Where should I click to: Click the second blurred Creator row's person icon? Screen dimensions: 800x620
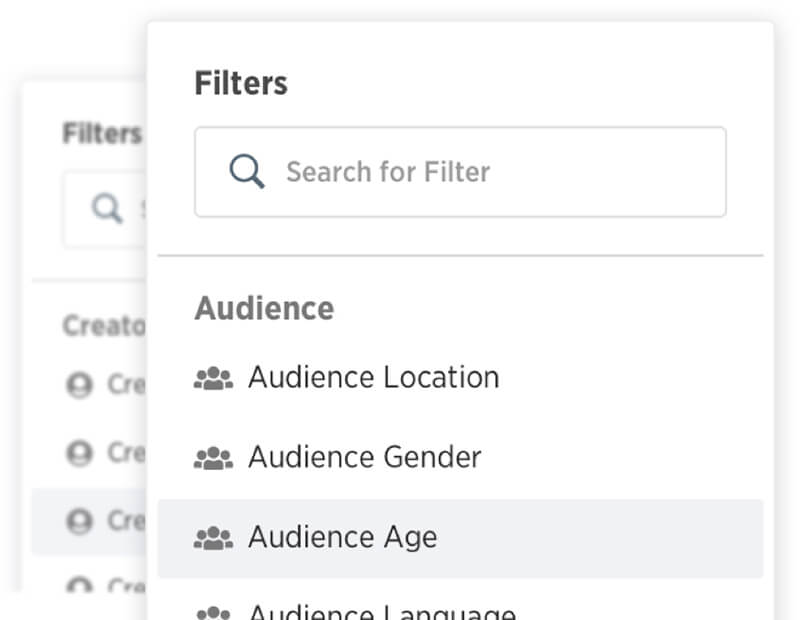pyautogui.click(x=80, y=453)
